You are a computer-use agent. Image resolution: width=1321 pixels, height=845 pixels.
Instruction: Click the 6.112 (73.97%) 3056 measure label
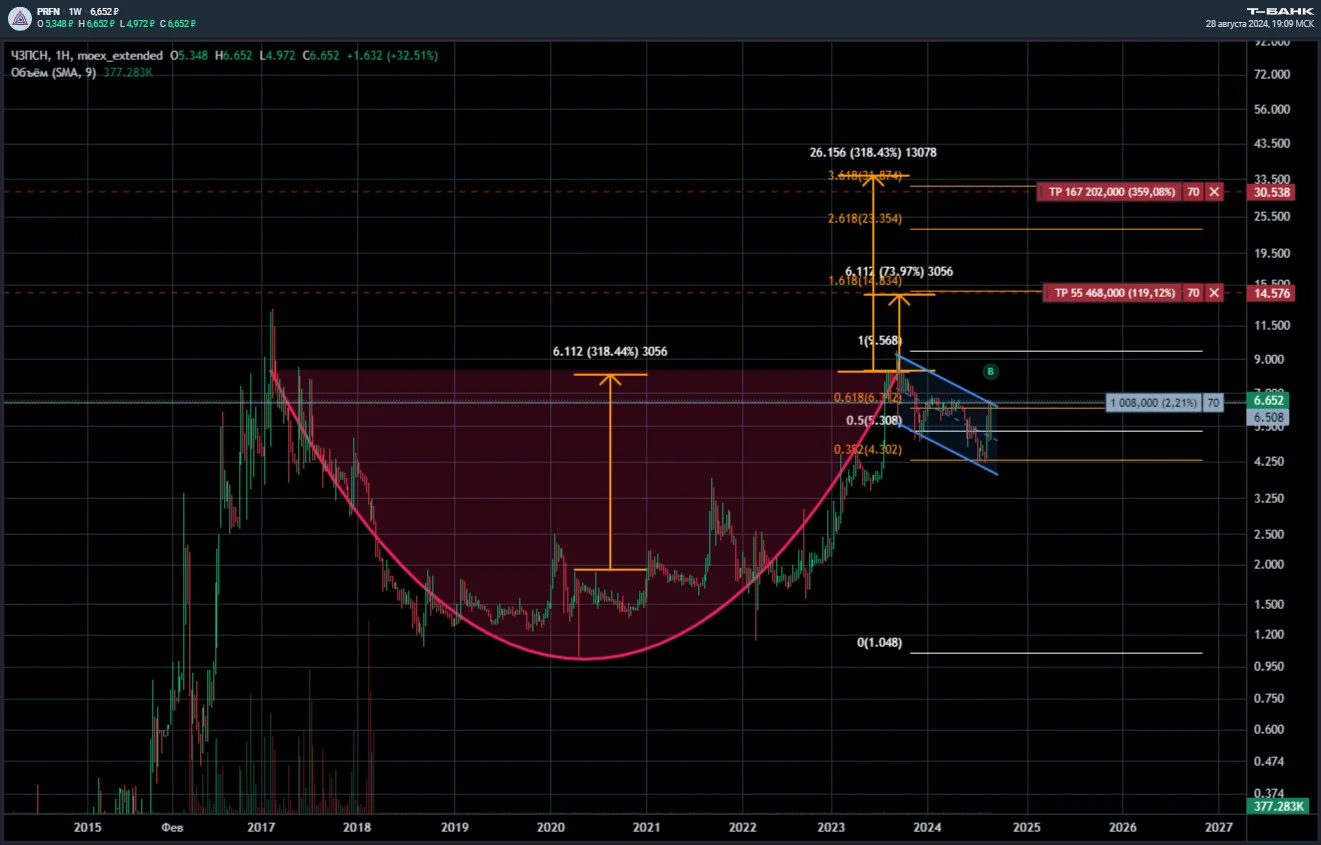[x=899, y=271]
